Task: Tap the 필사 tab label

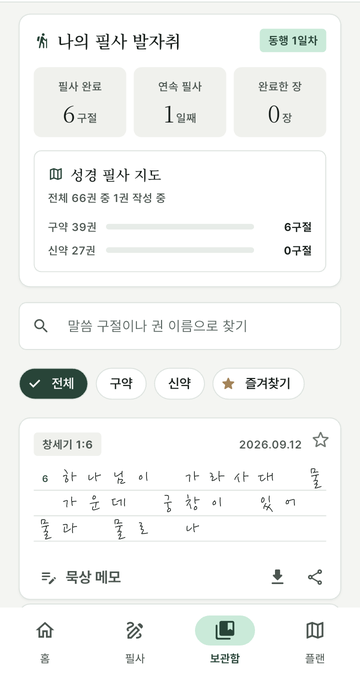Action: [x=135, y=658]
